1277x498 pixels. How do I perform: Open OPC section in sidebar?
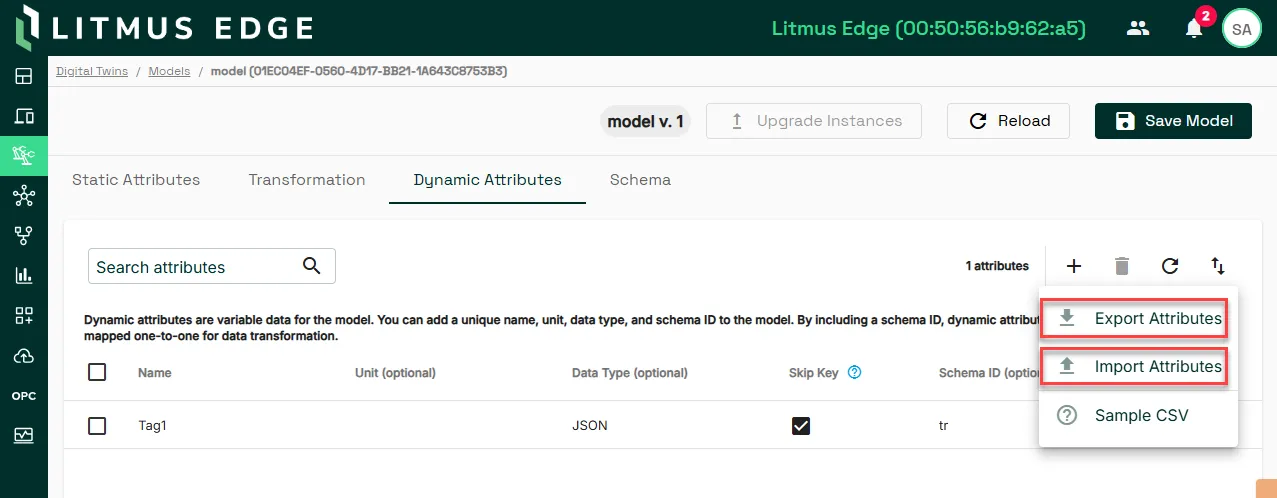(24, 396)
